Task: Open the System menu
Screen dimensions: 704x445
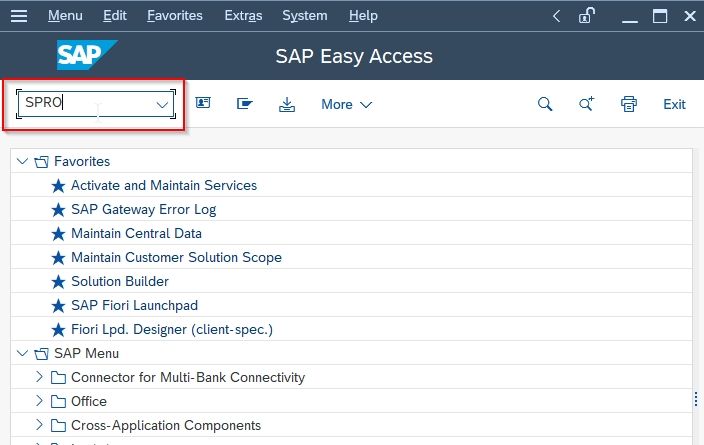Action: (304, 16)
